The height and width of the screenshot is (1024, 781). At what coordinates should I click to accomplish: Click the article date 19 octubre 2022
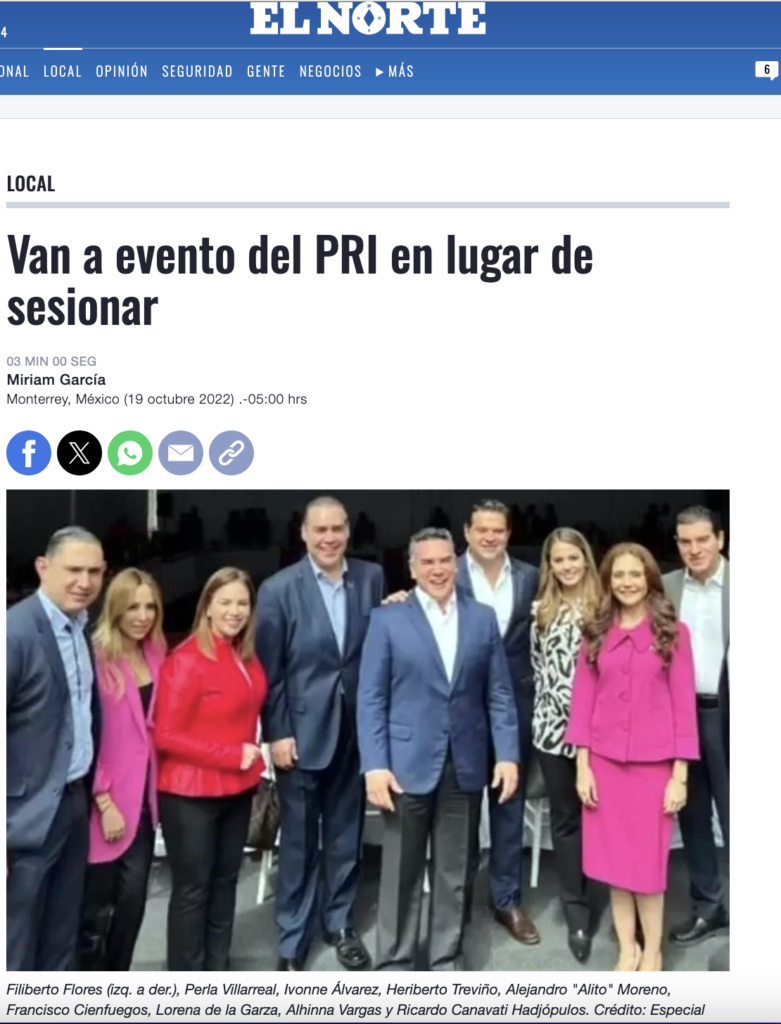pos(179,399)
